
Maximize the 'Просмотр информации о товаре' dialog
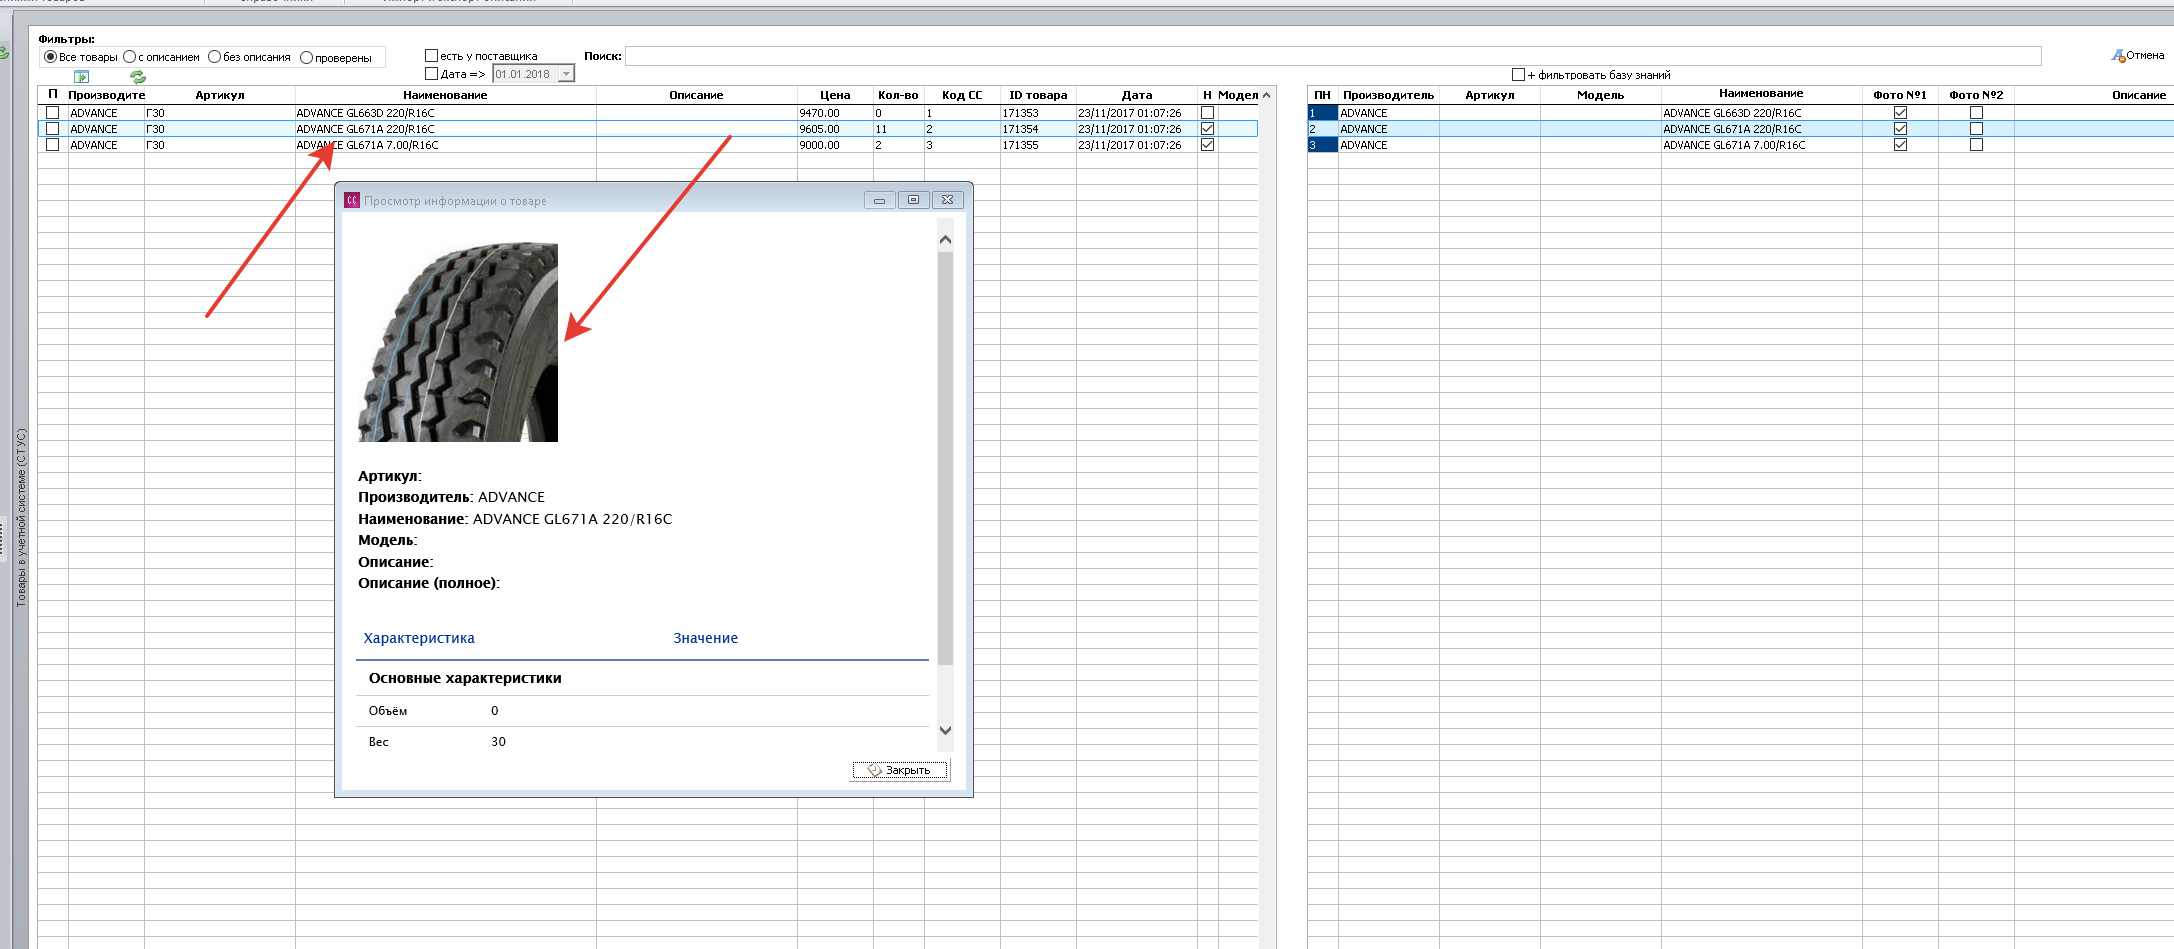(x=913, y=200)
